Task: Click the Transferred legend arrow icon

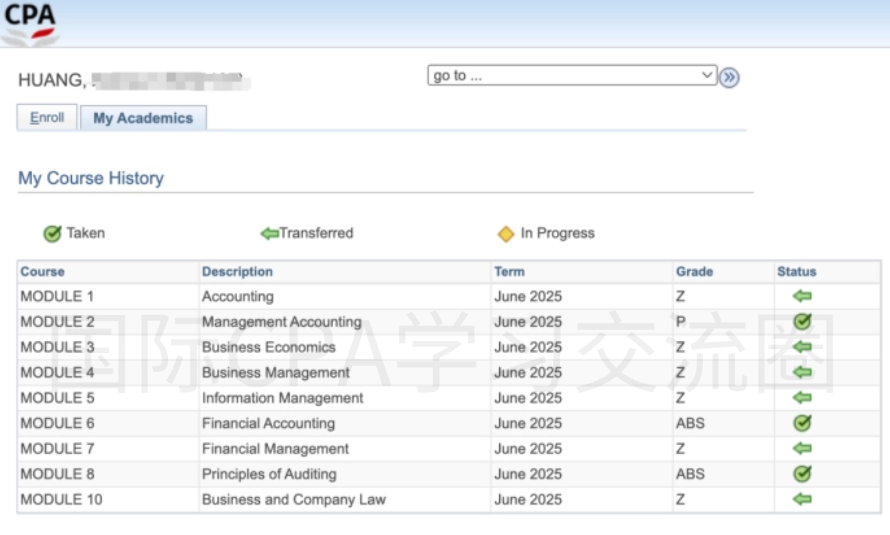Action: tap(269, 233)
